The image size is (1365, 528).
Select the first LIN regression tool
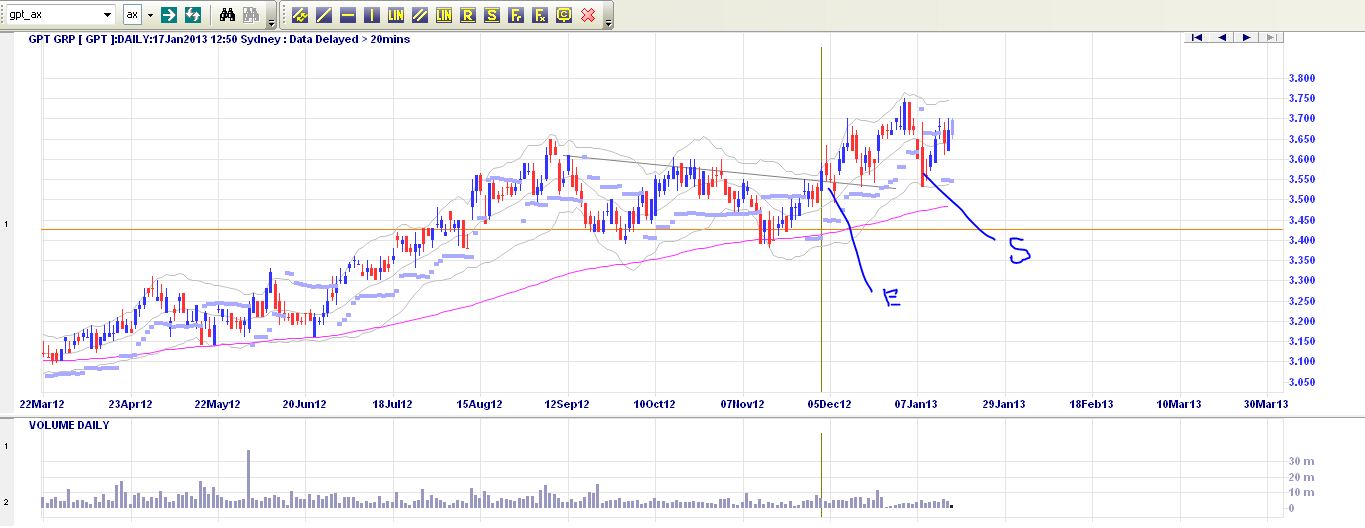coord(396,15)
